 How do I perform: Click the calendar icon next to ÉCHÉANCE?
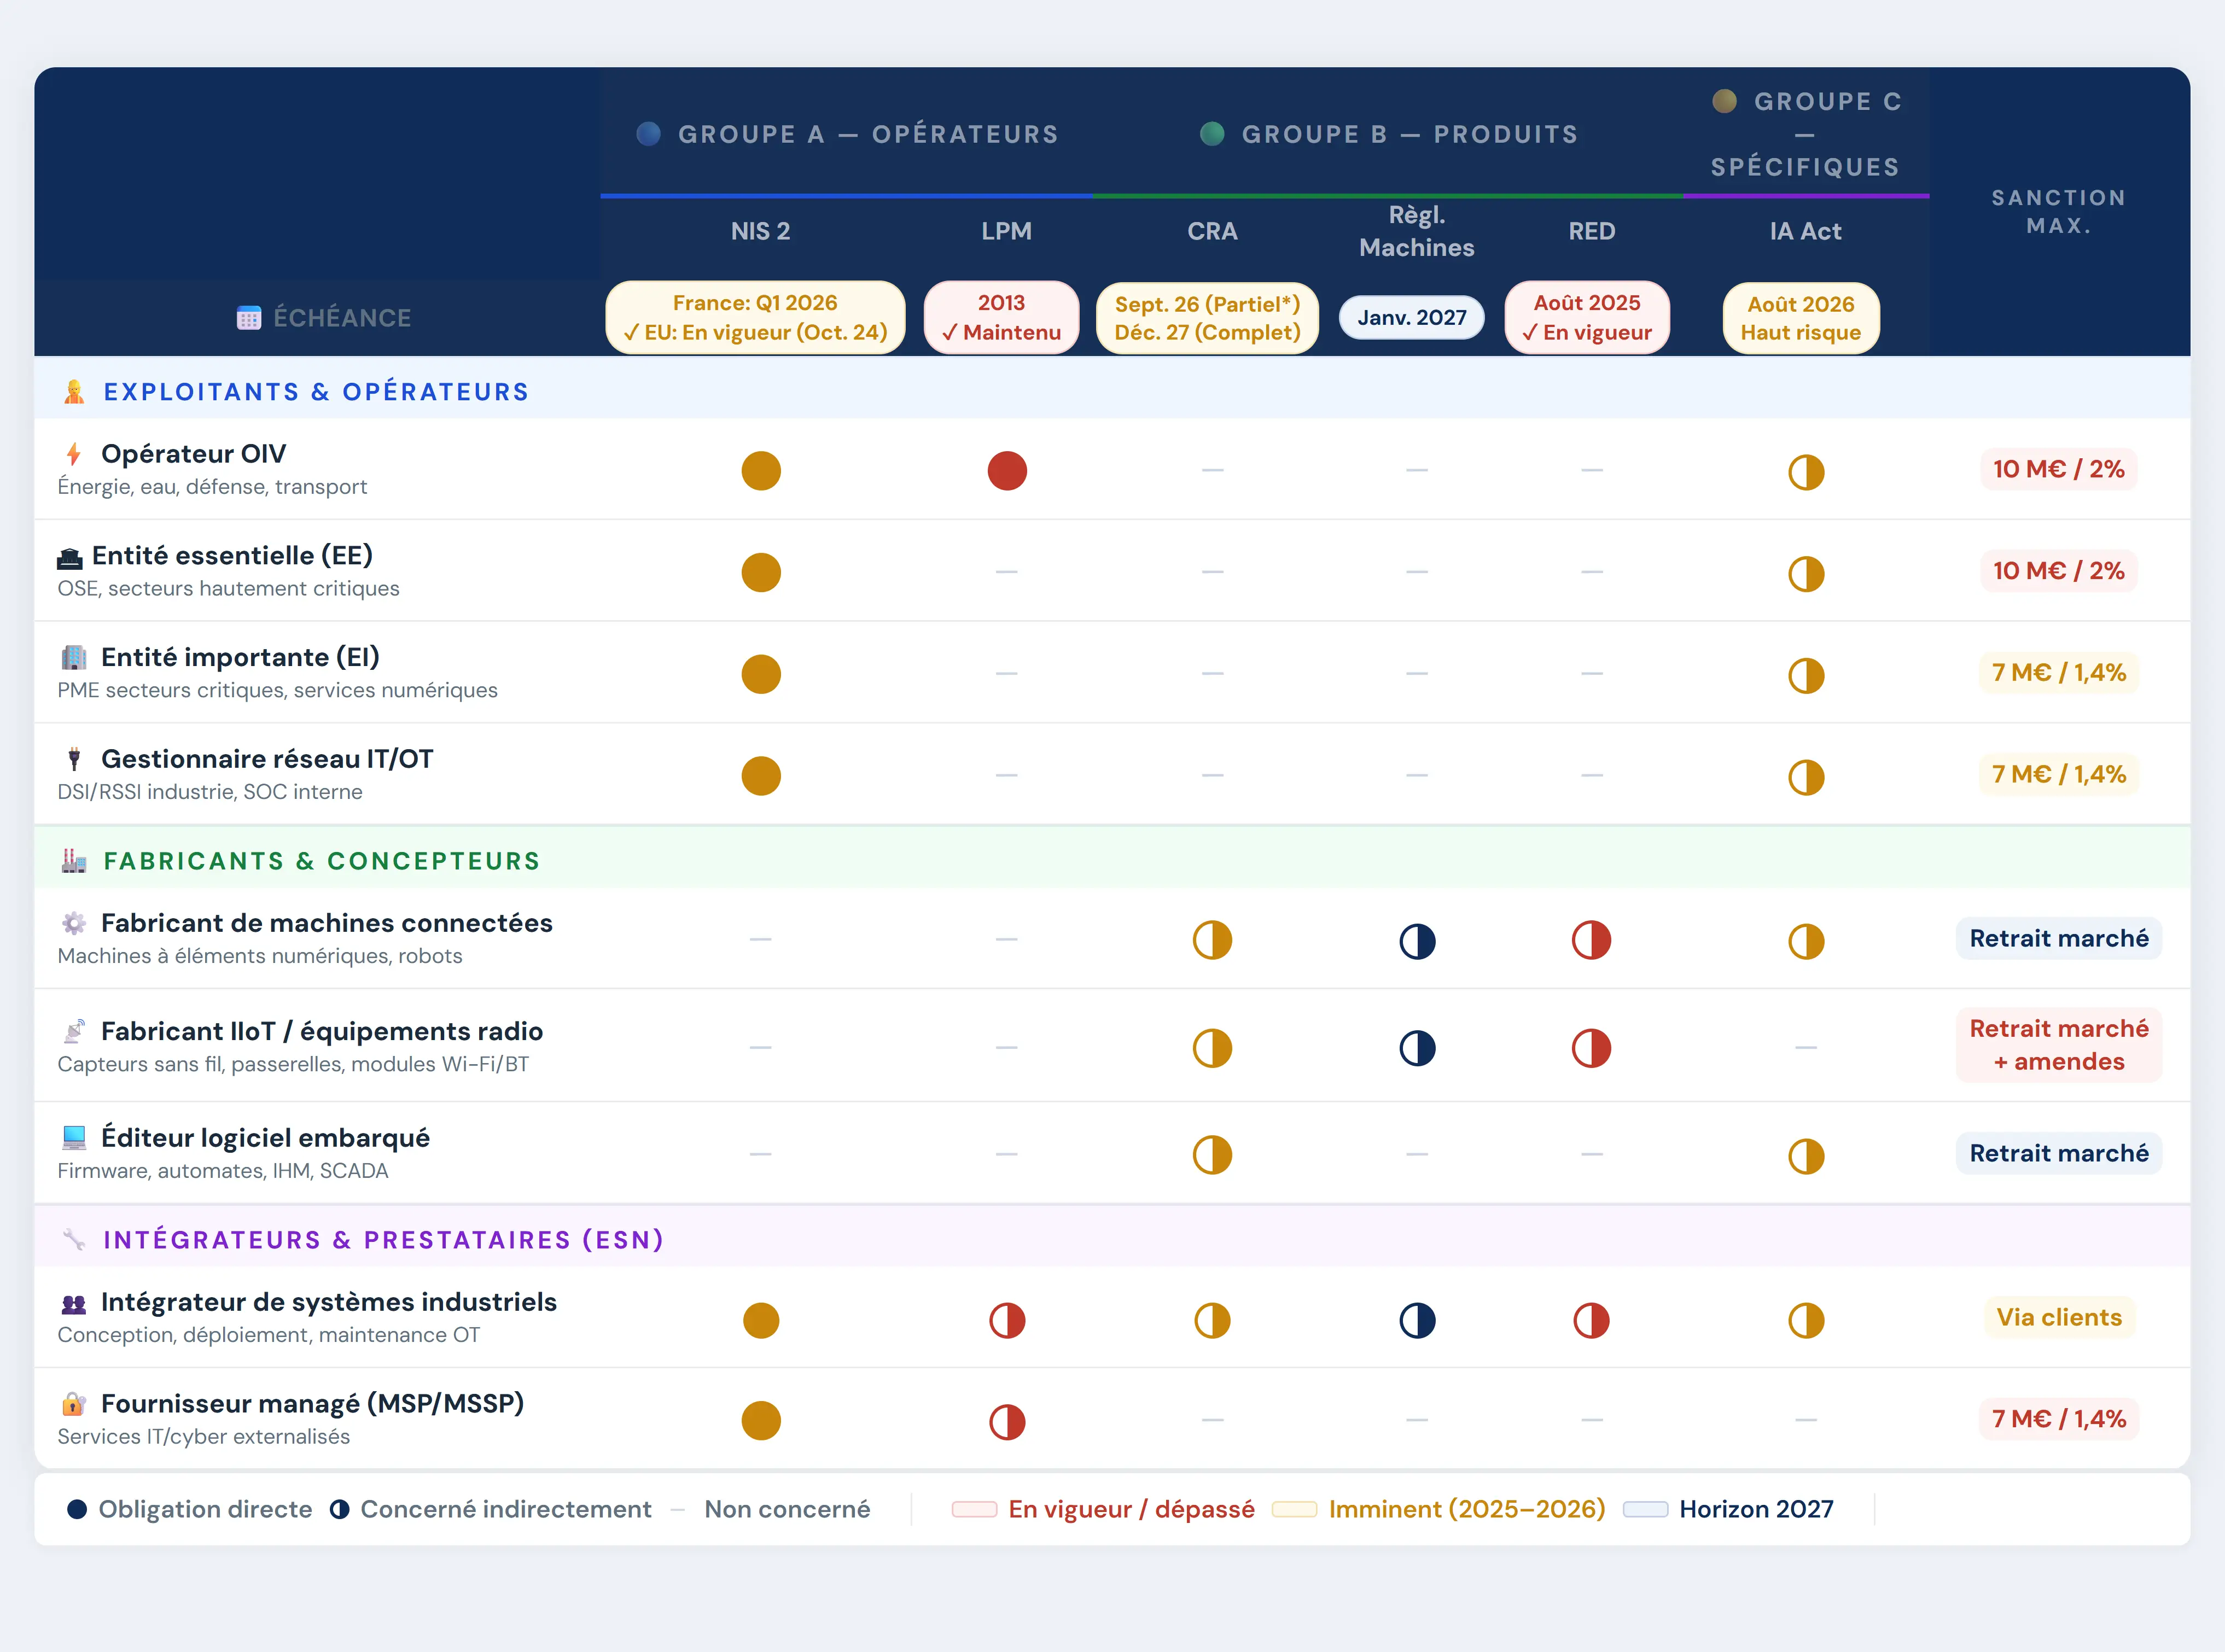(x=249, y=318)
